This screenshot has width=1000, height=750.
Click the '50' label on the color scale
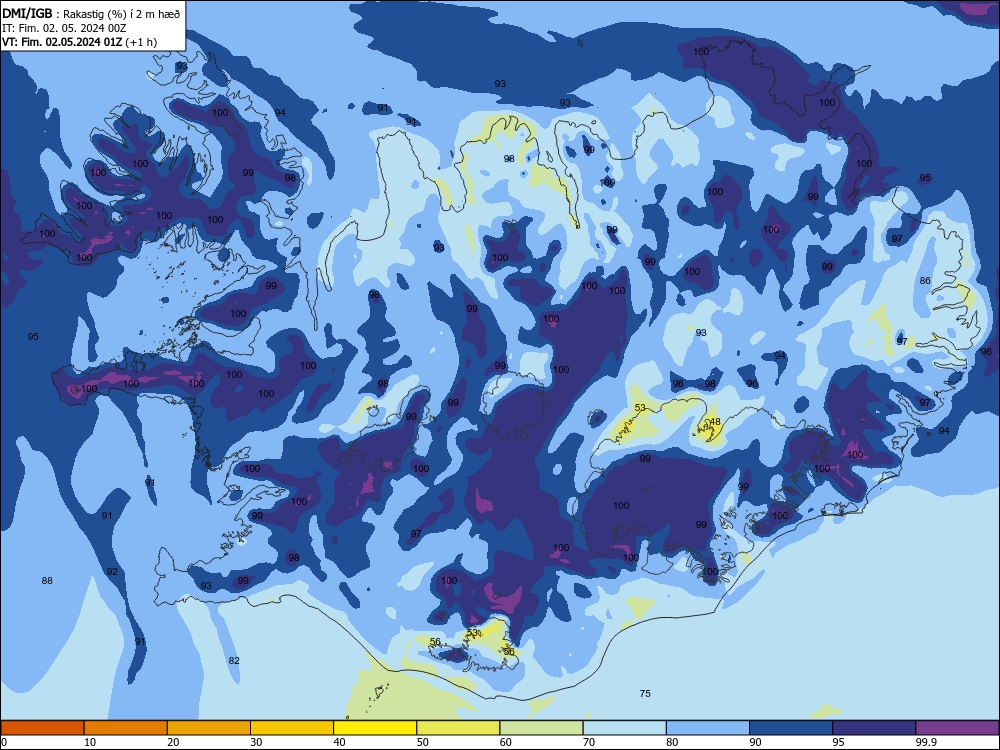pos(422,742)
